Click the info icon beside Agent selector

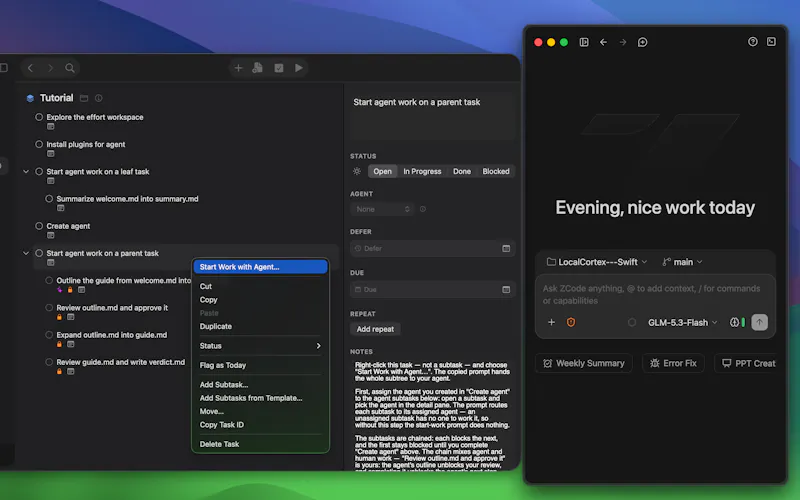point(422,209)
